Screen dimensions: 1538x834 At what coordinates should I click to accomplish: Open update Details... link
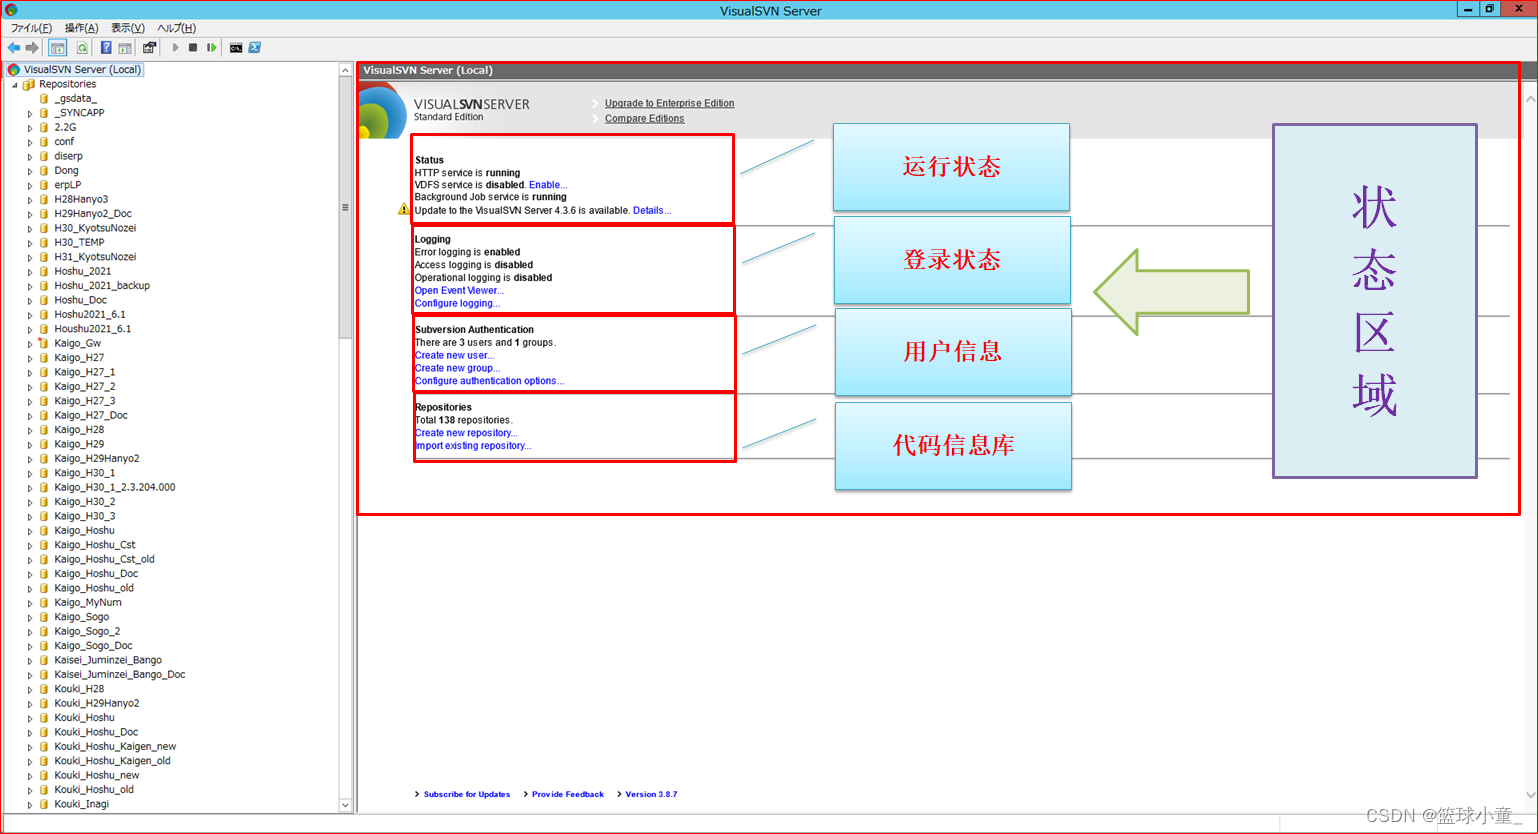(652, 211)
